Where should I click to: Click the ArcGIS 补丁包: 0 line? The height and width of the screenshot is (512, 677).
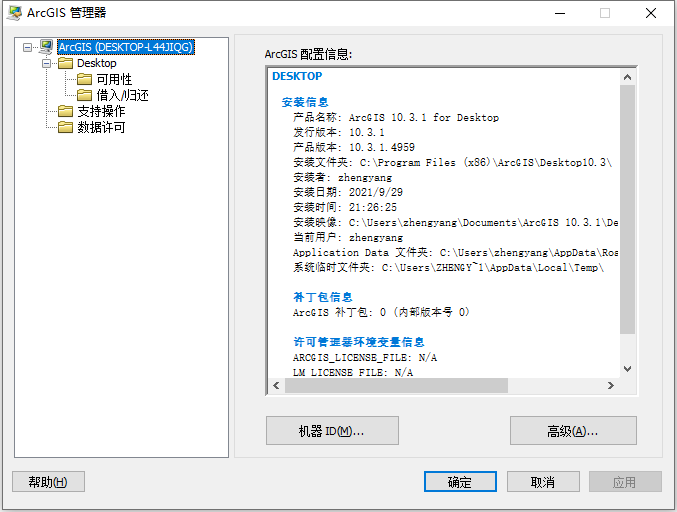(381, 312)
